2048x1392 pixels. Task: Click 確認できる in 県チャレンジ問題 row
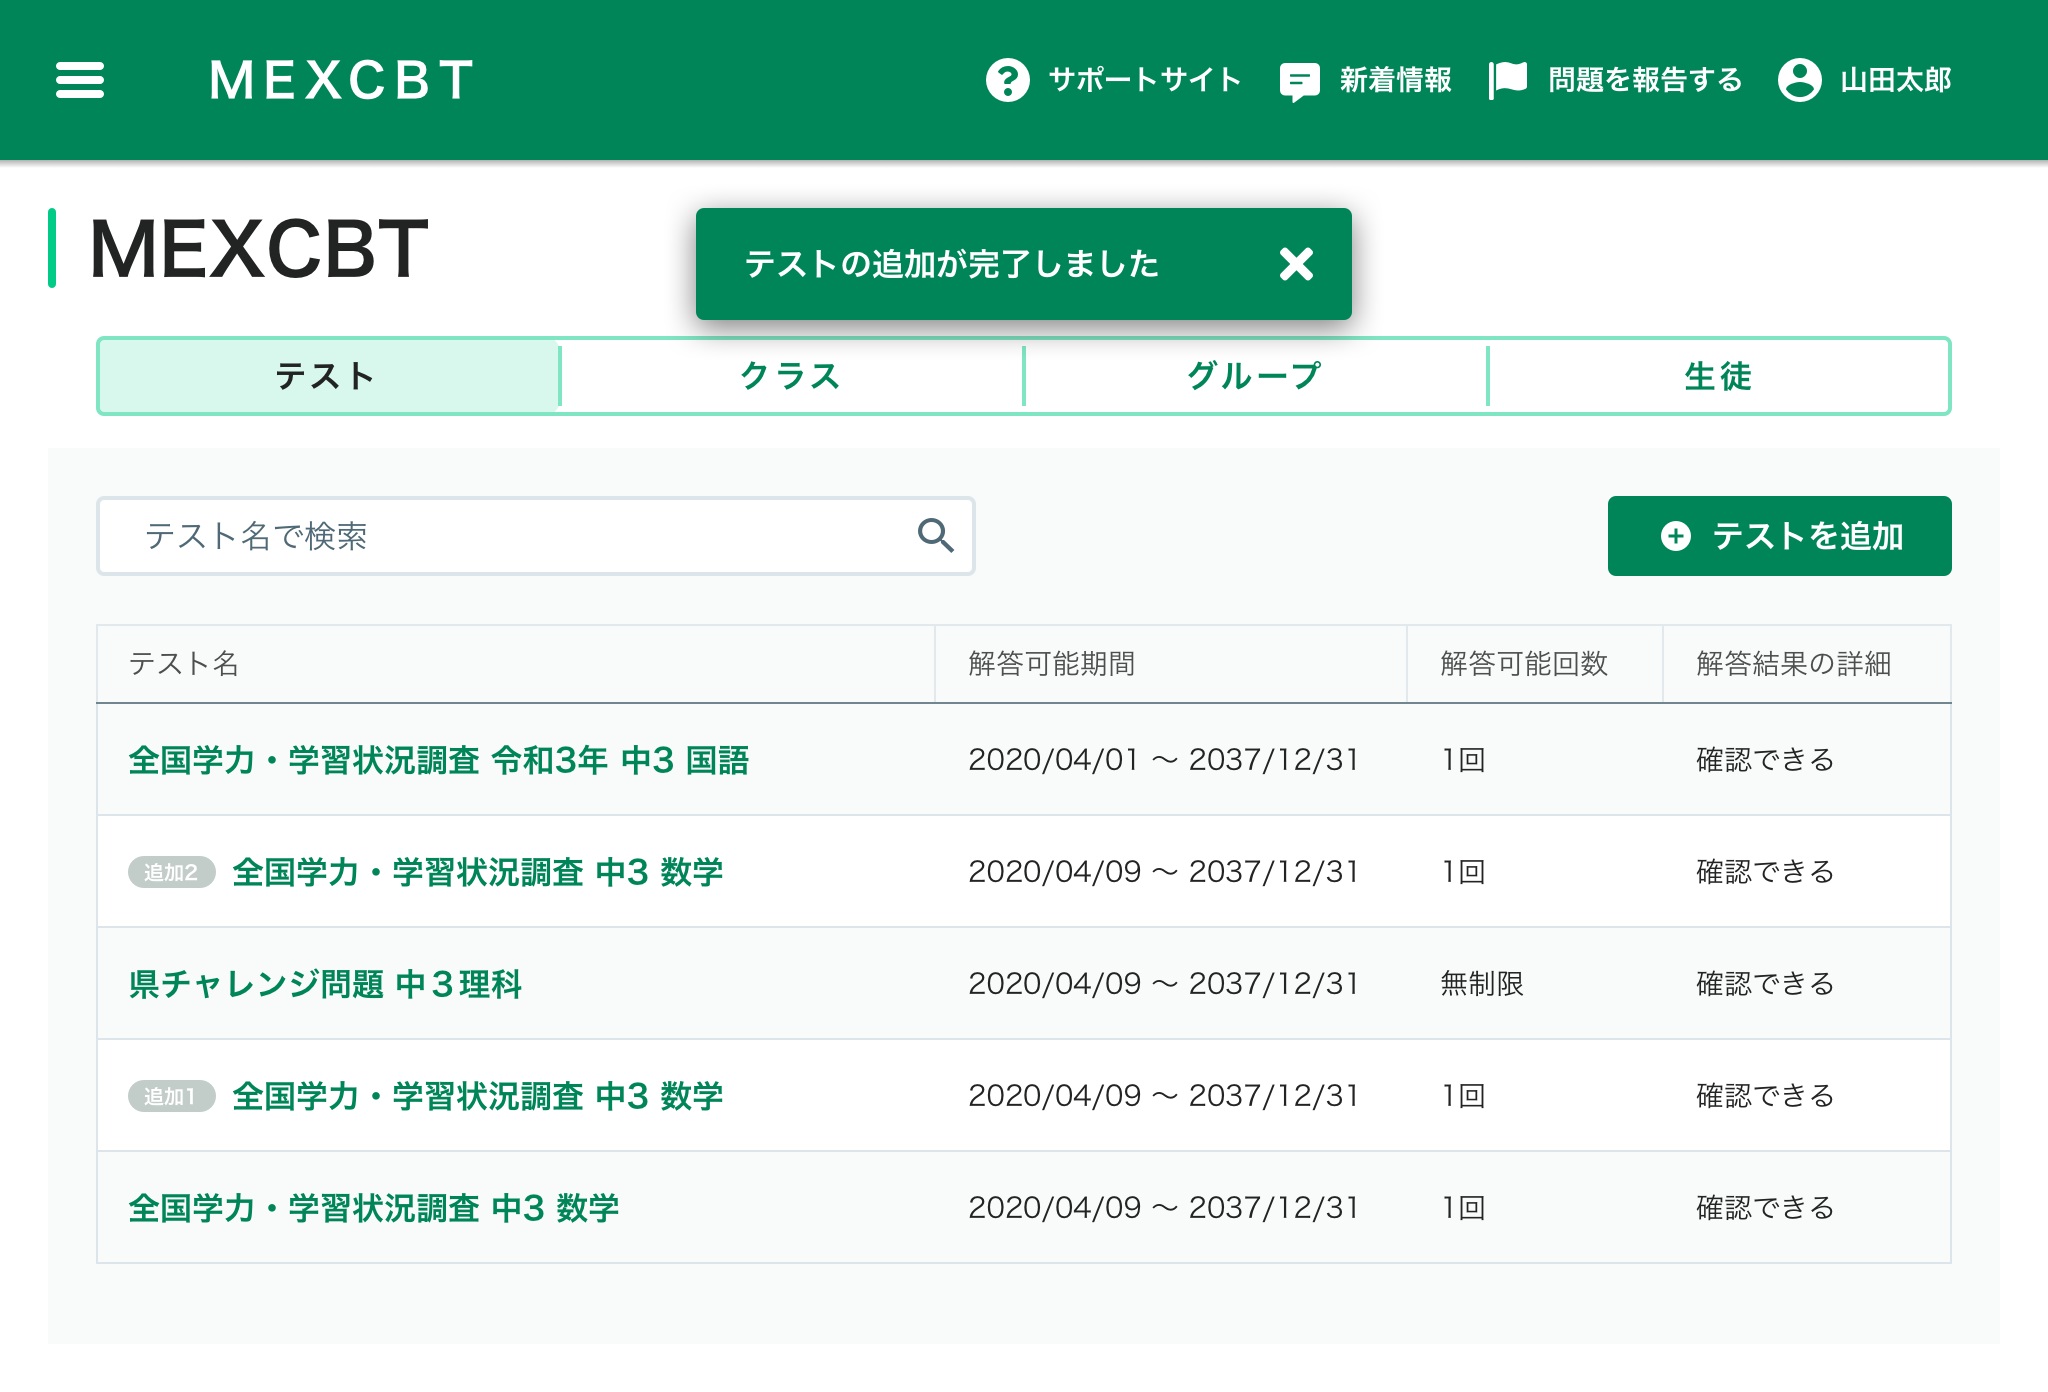pos(1765,984)
